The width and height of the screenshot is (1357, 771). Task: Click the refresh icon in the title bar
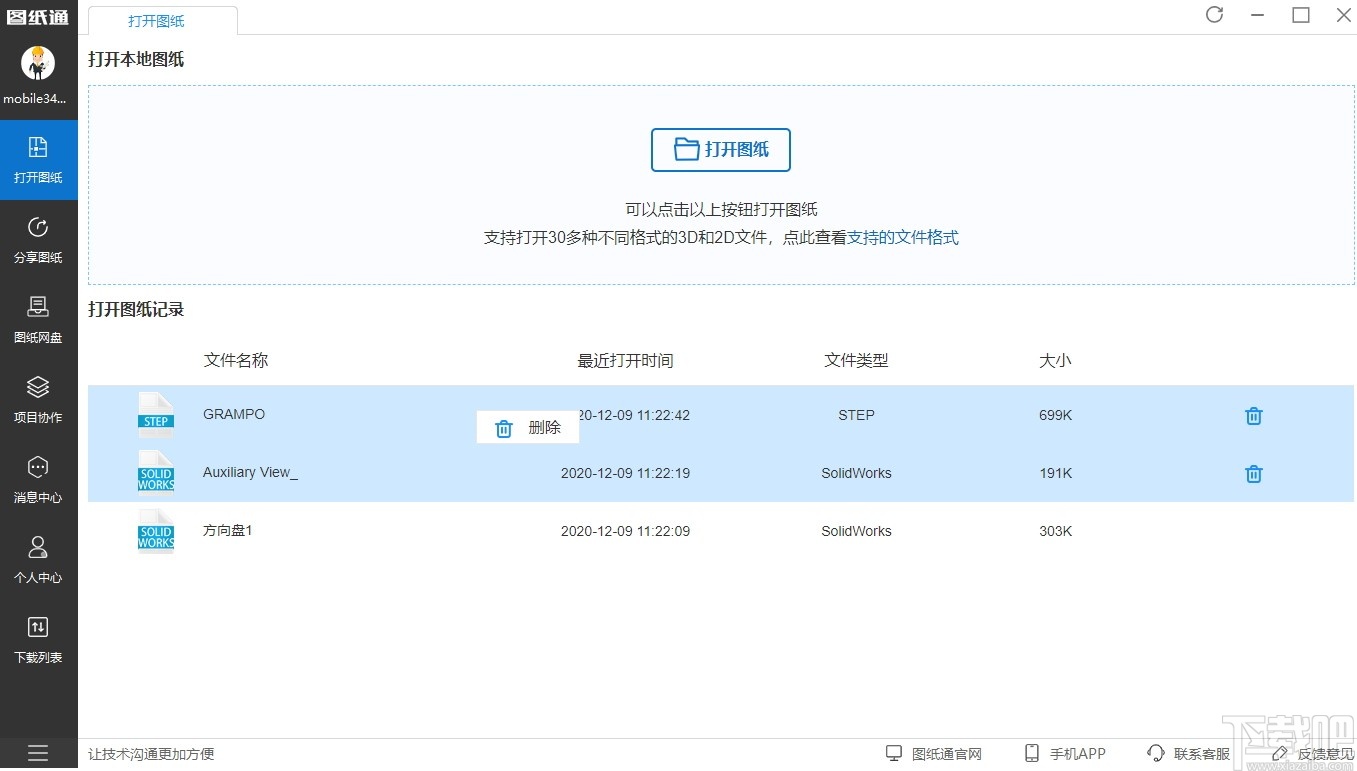1214,15
